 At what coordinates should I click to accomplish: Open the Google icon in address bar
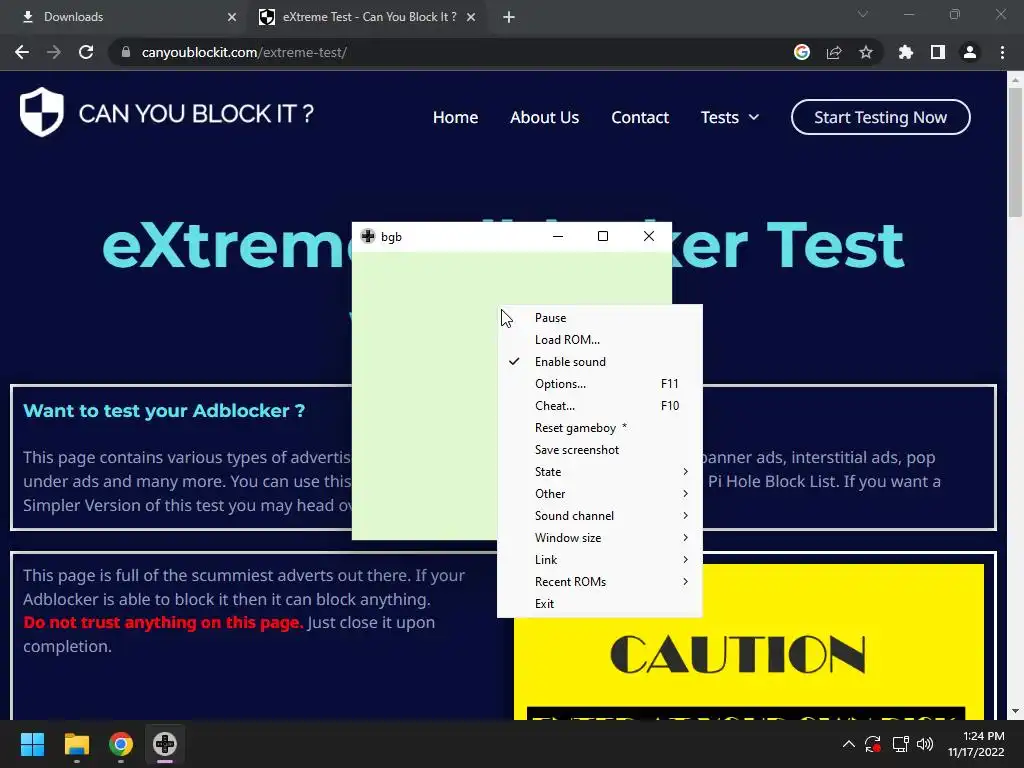click(802, 52)
